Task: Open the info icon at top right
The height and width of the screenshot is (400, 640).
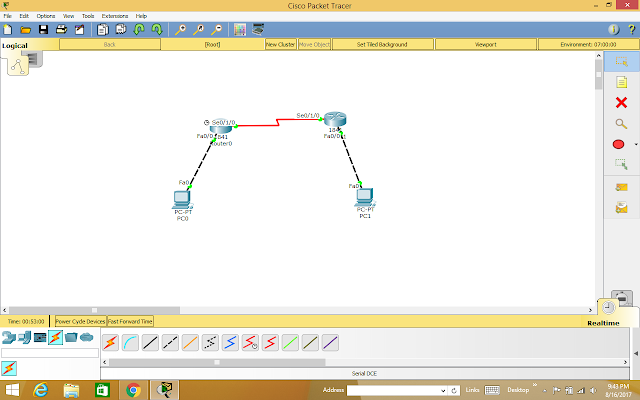Action: pyautogui.click(x=613, y=29)
